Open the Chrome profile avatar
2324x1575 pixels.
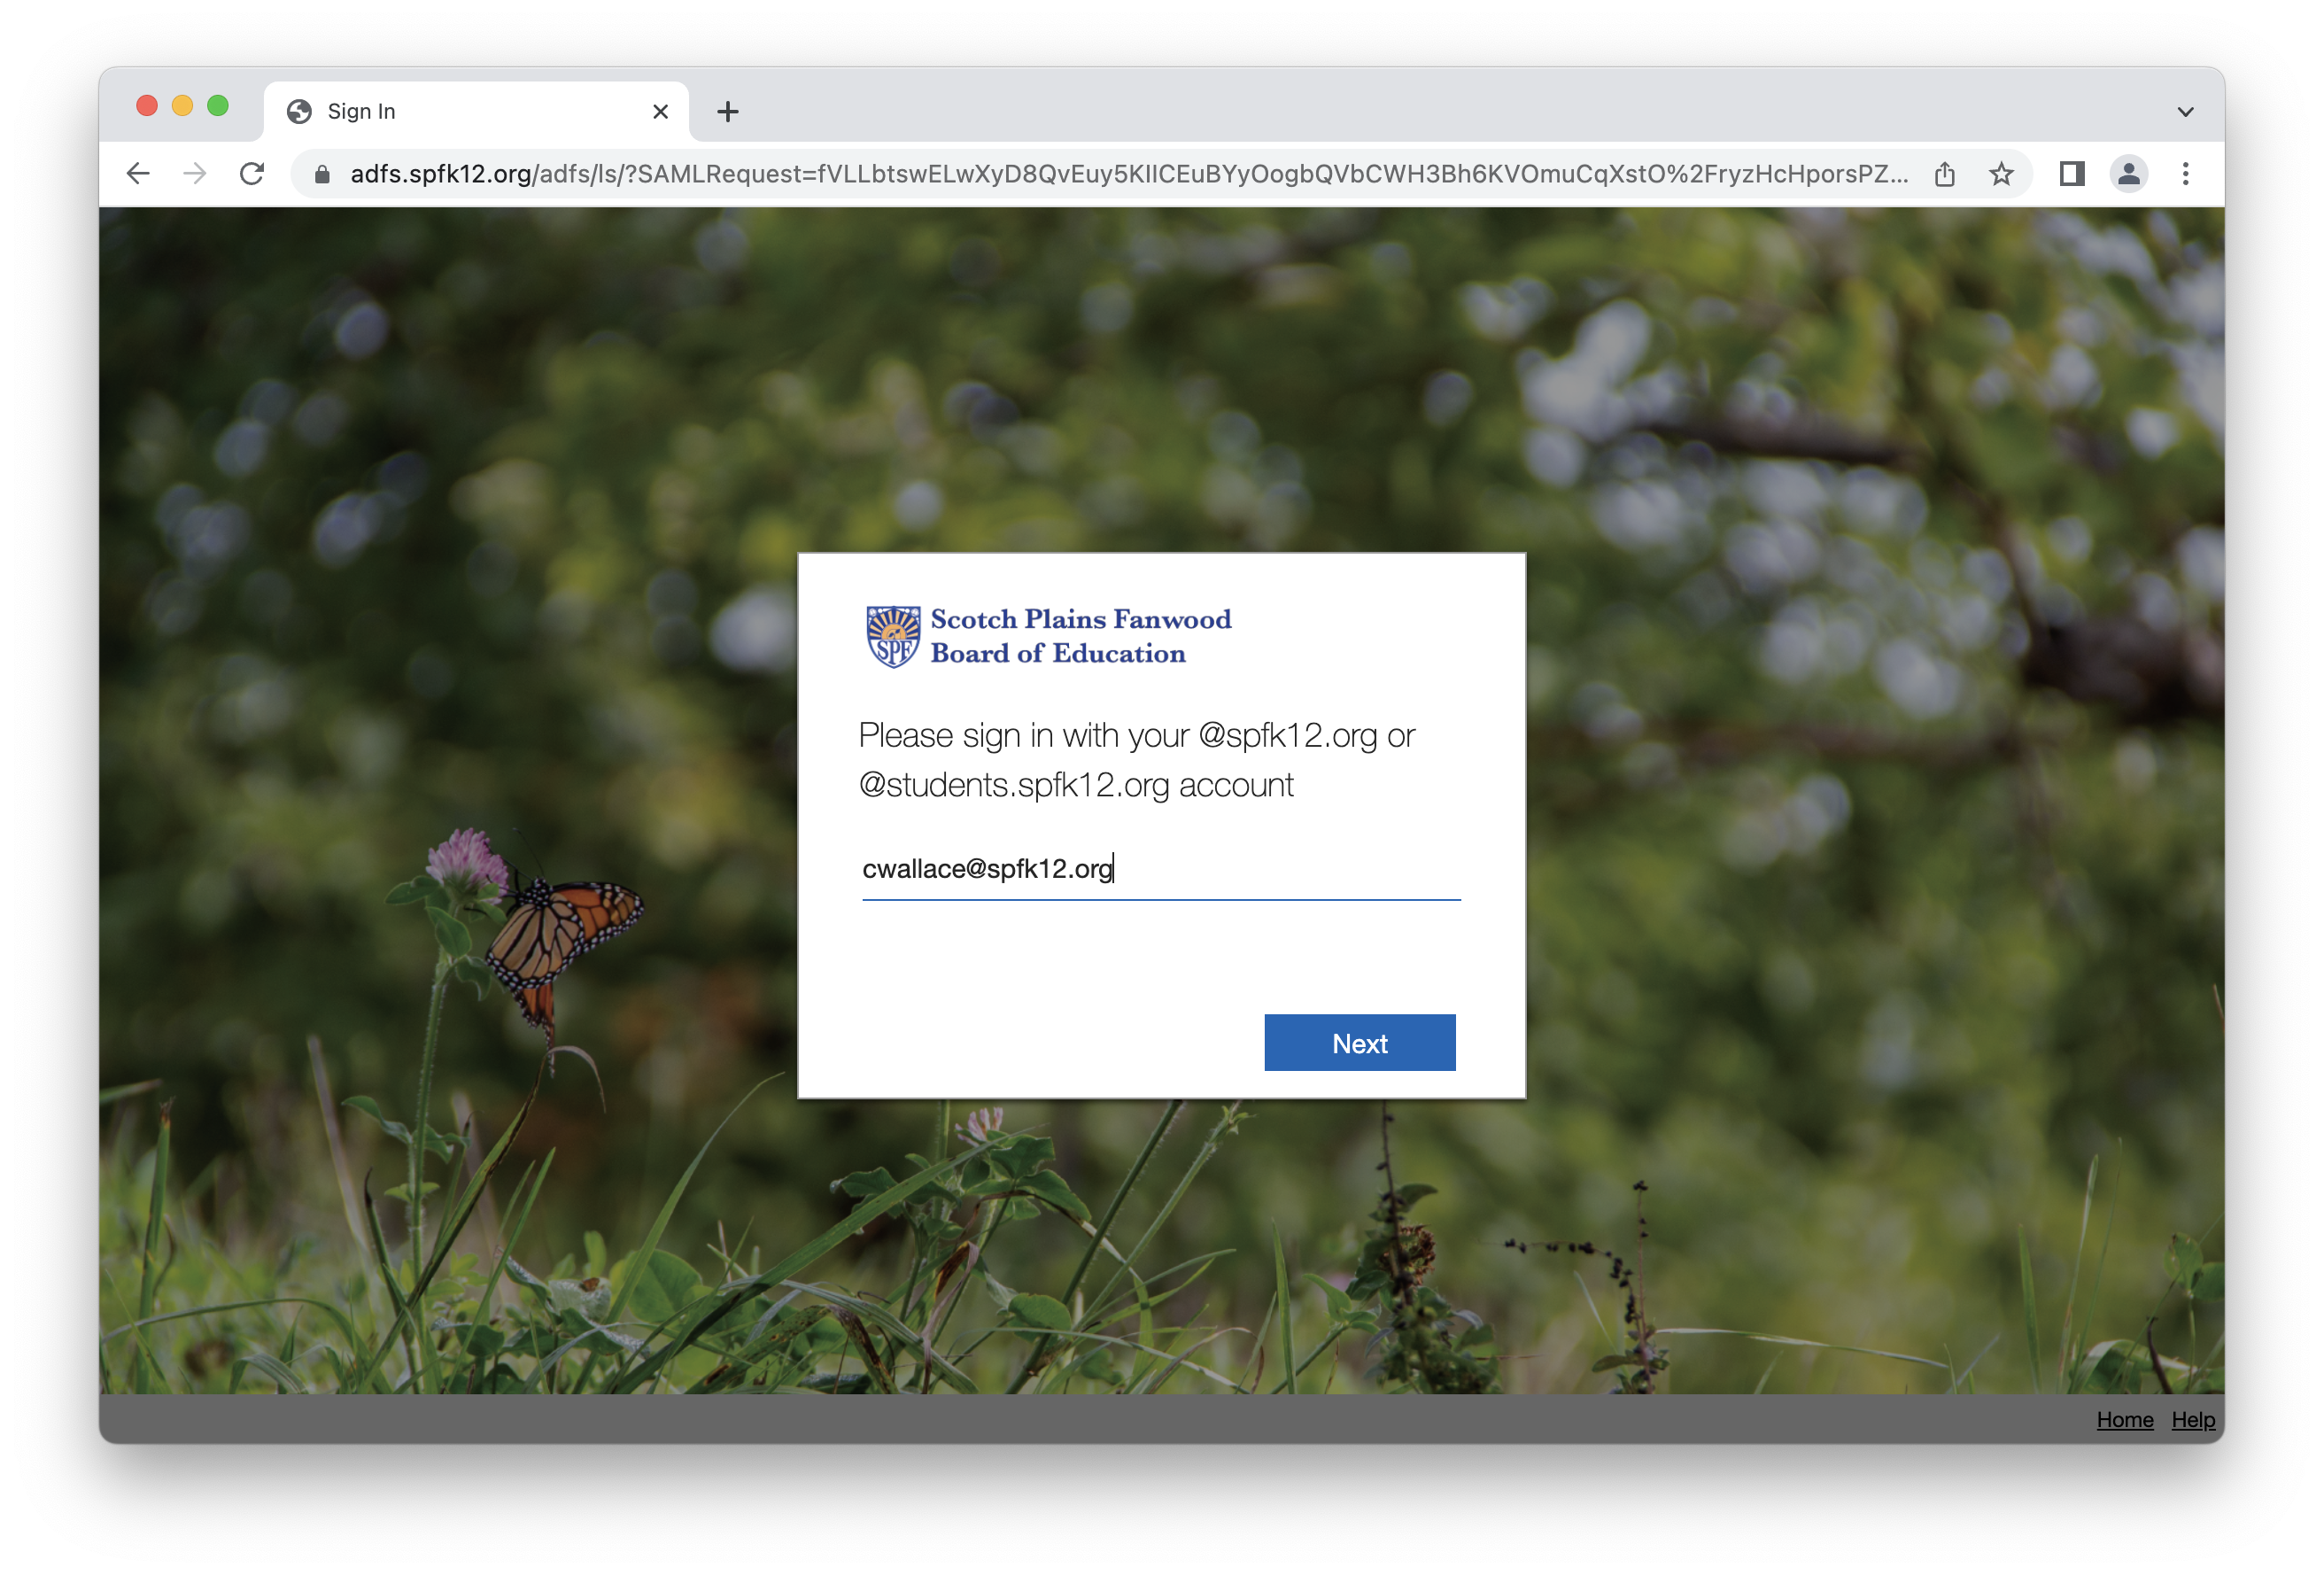[x=2128, y=174]
